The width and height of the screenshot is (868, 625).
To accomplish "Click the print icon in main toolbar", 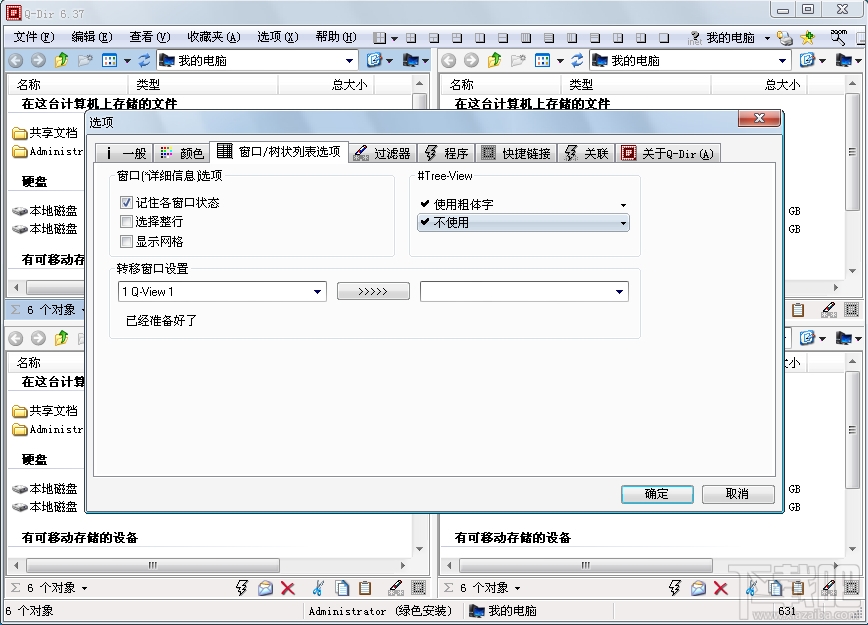I will click(784, 38).
